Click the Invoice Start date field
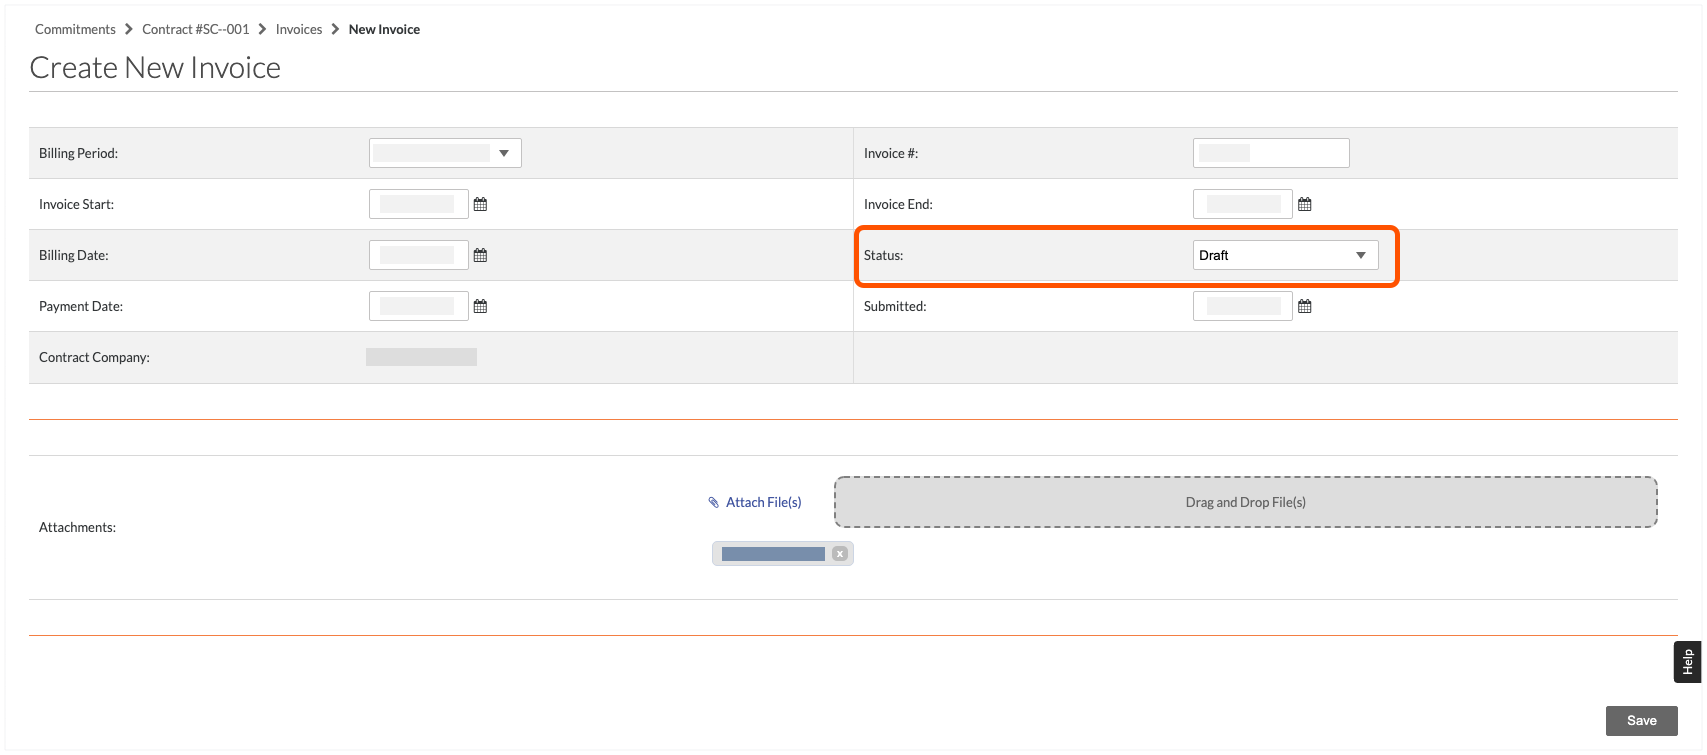 click(418, 204)
